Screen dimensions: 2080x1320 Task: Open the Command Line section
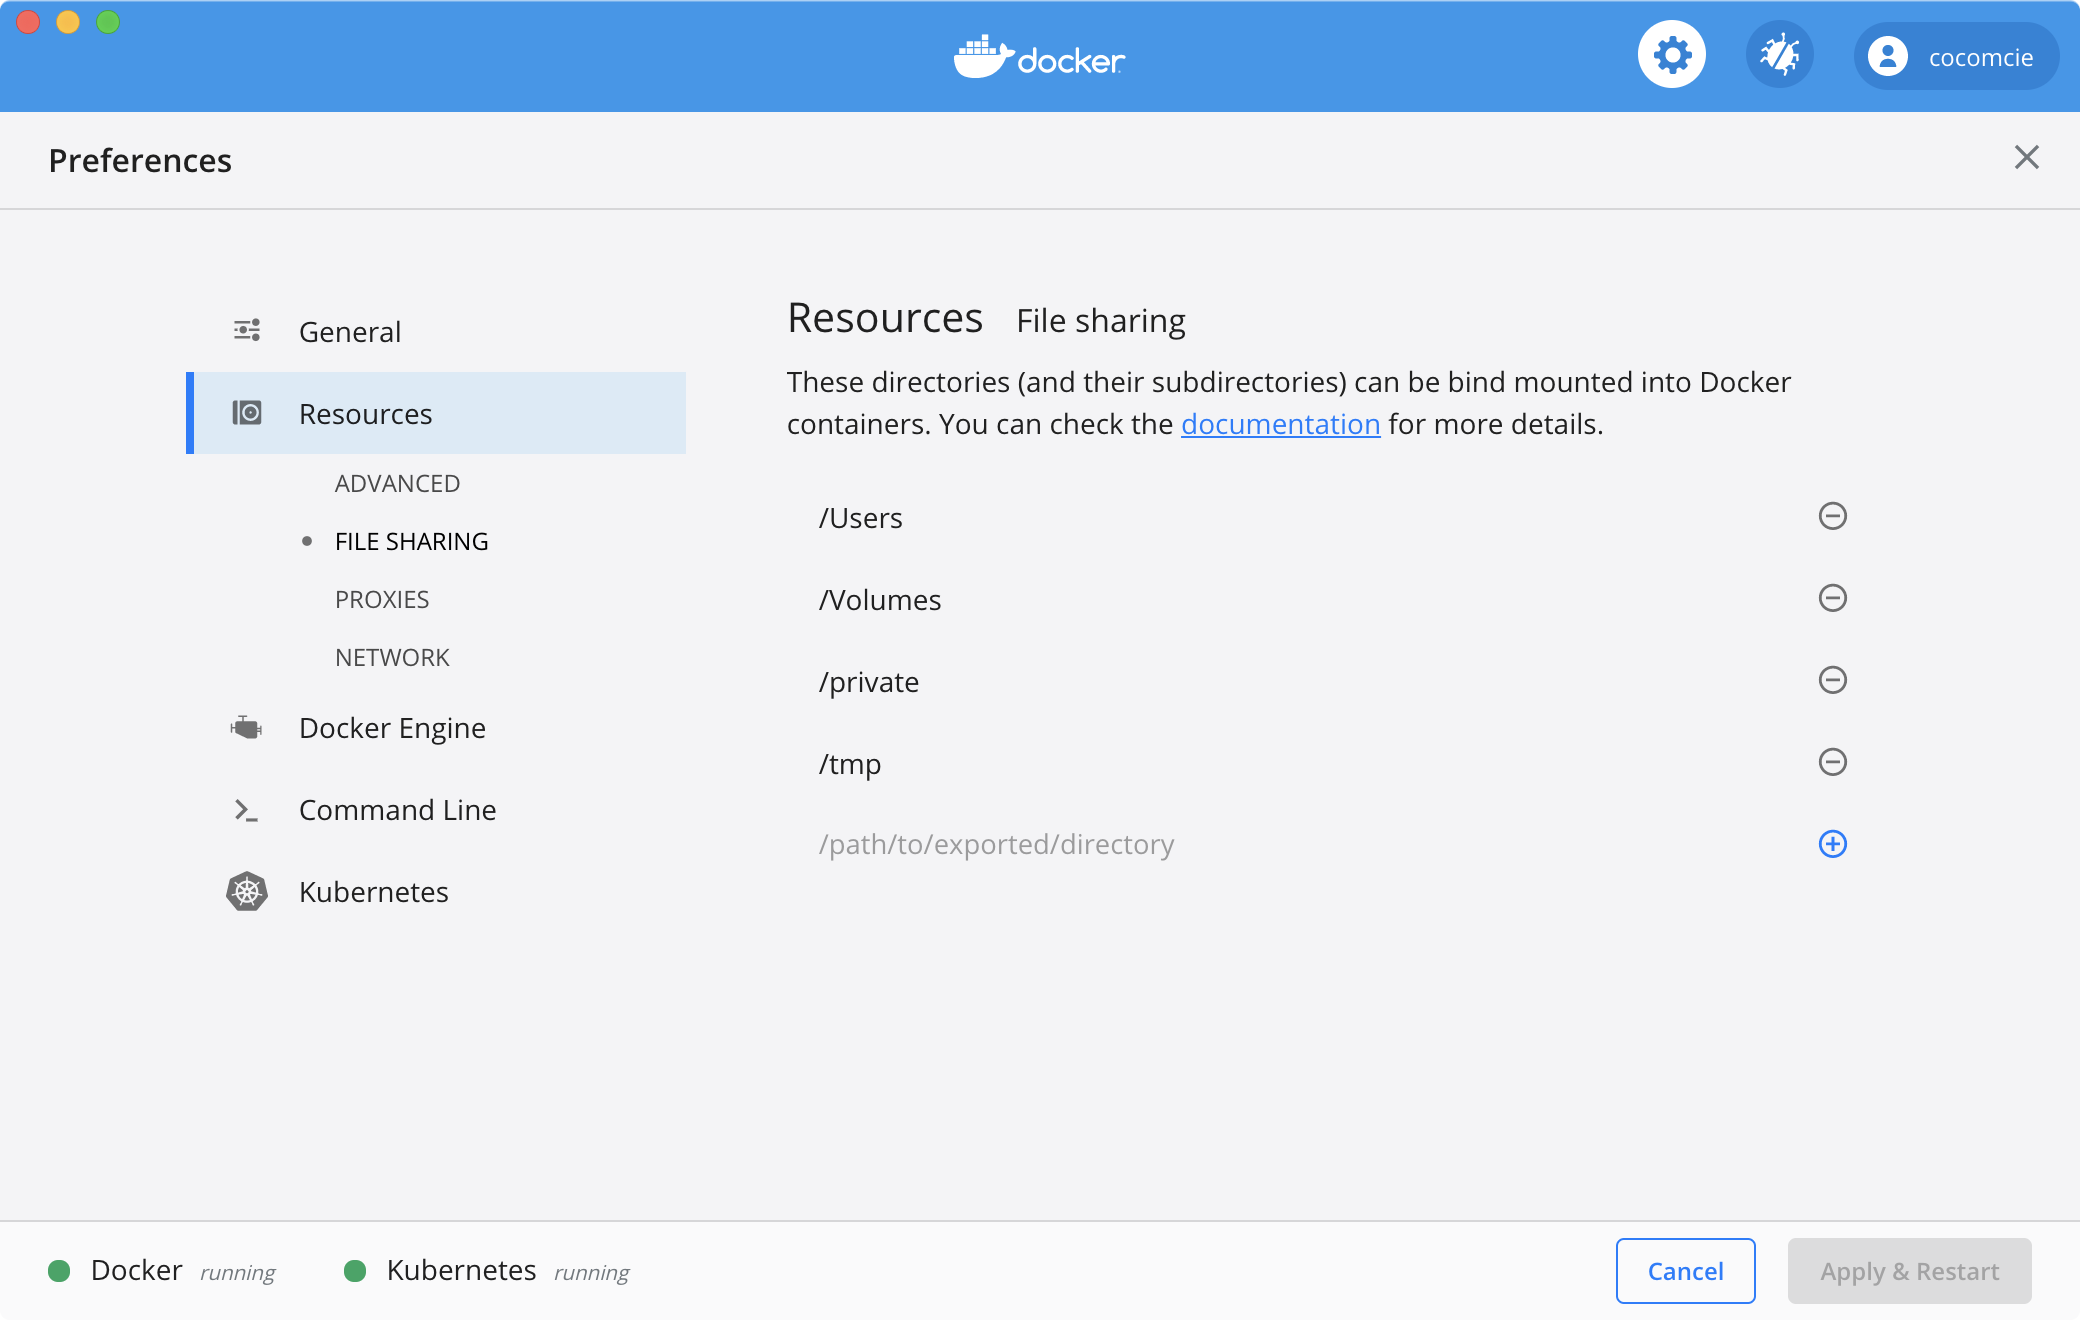437,810
